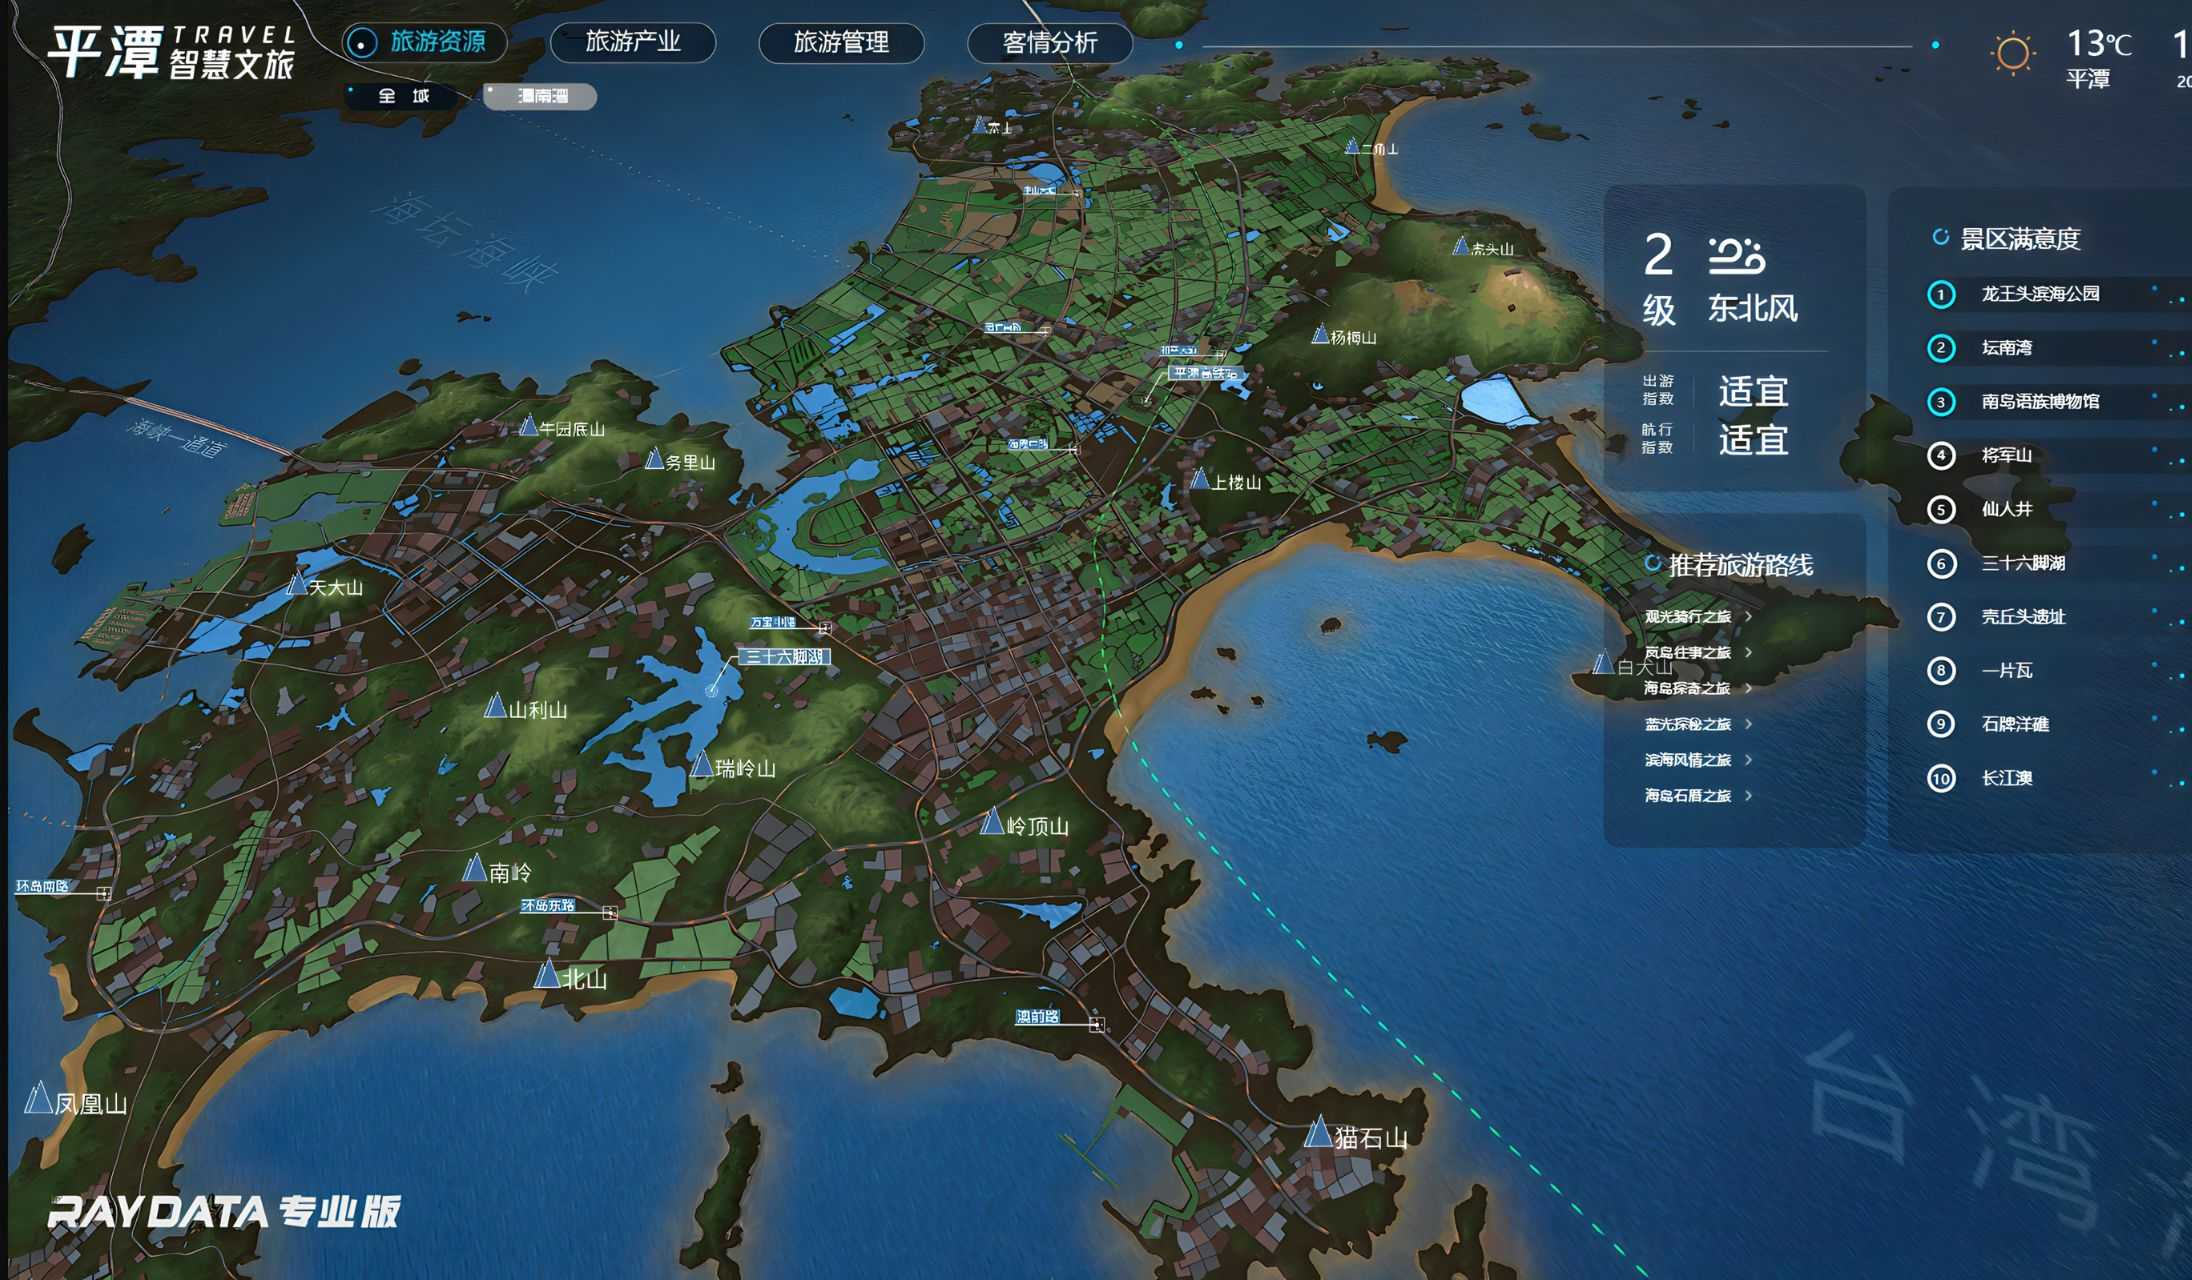Open 坛南湾 in satisfaction ranking

[2006, 348]
